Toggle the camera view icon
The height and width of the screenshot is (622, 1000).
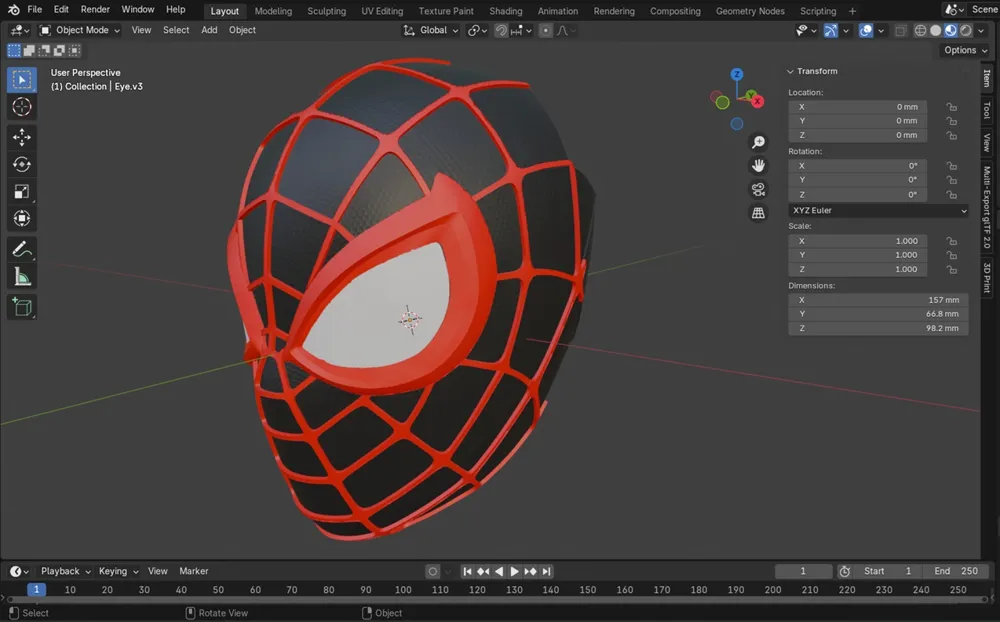pyautogui.click(x=758, y=189)
